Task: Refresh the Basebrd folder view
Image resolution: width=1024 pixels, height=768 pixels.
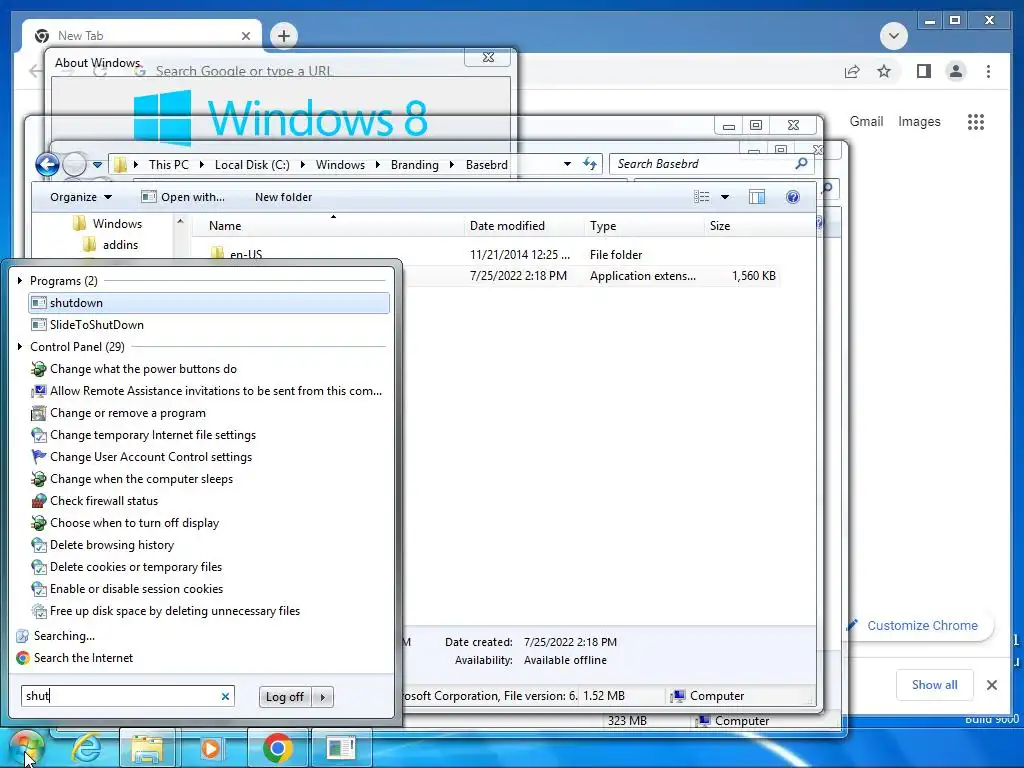Action: pos(590,164)
